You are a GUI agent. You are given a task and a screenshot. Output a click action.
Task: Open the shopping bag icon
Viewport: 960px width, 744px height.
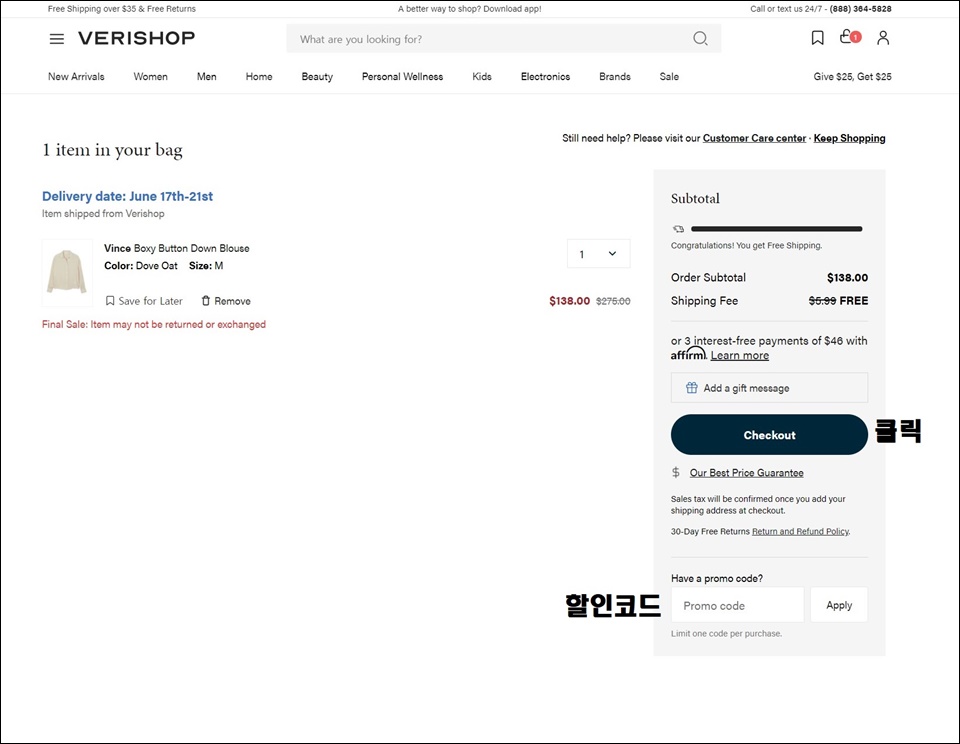coord(846,37)
